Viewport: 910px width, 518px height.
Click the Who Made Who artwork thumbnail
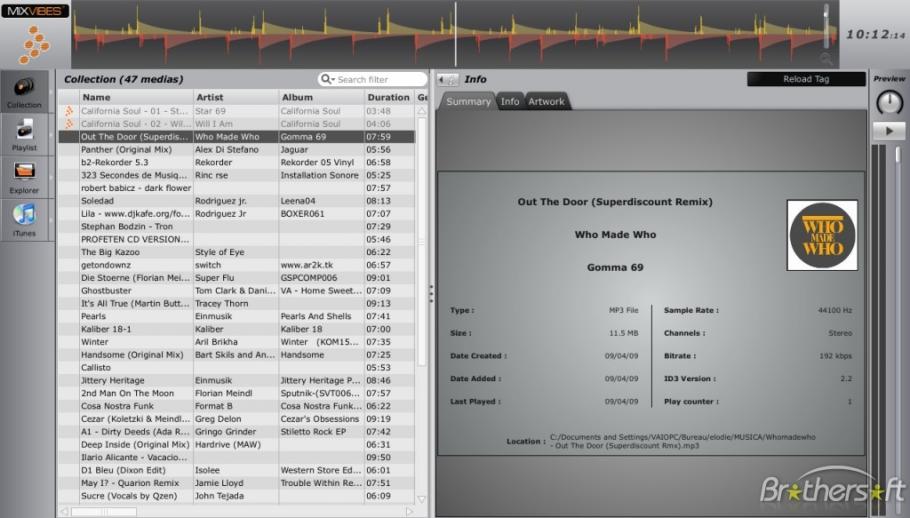coord(822,235)
